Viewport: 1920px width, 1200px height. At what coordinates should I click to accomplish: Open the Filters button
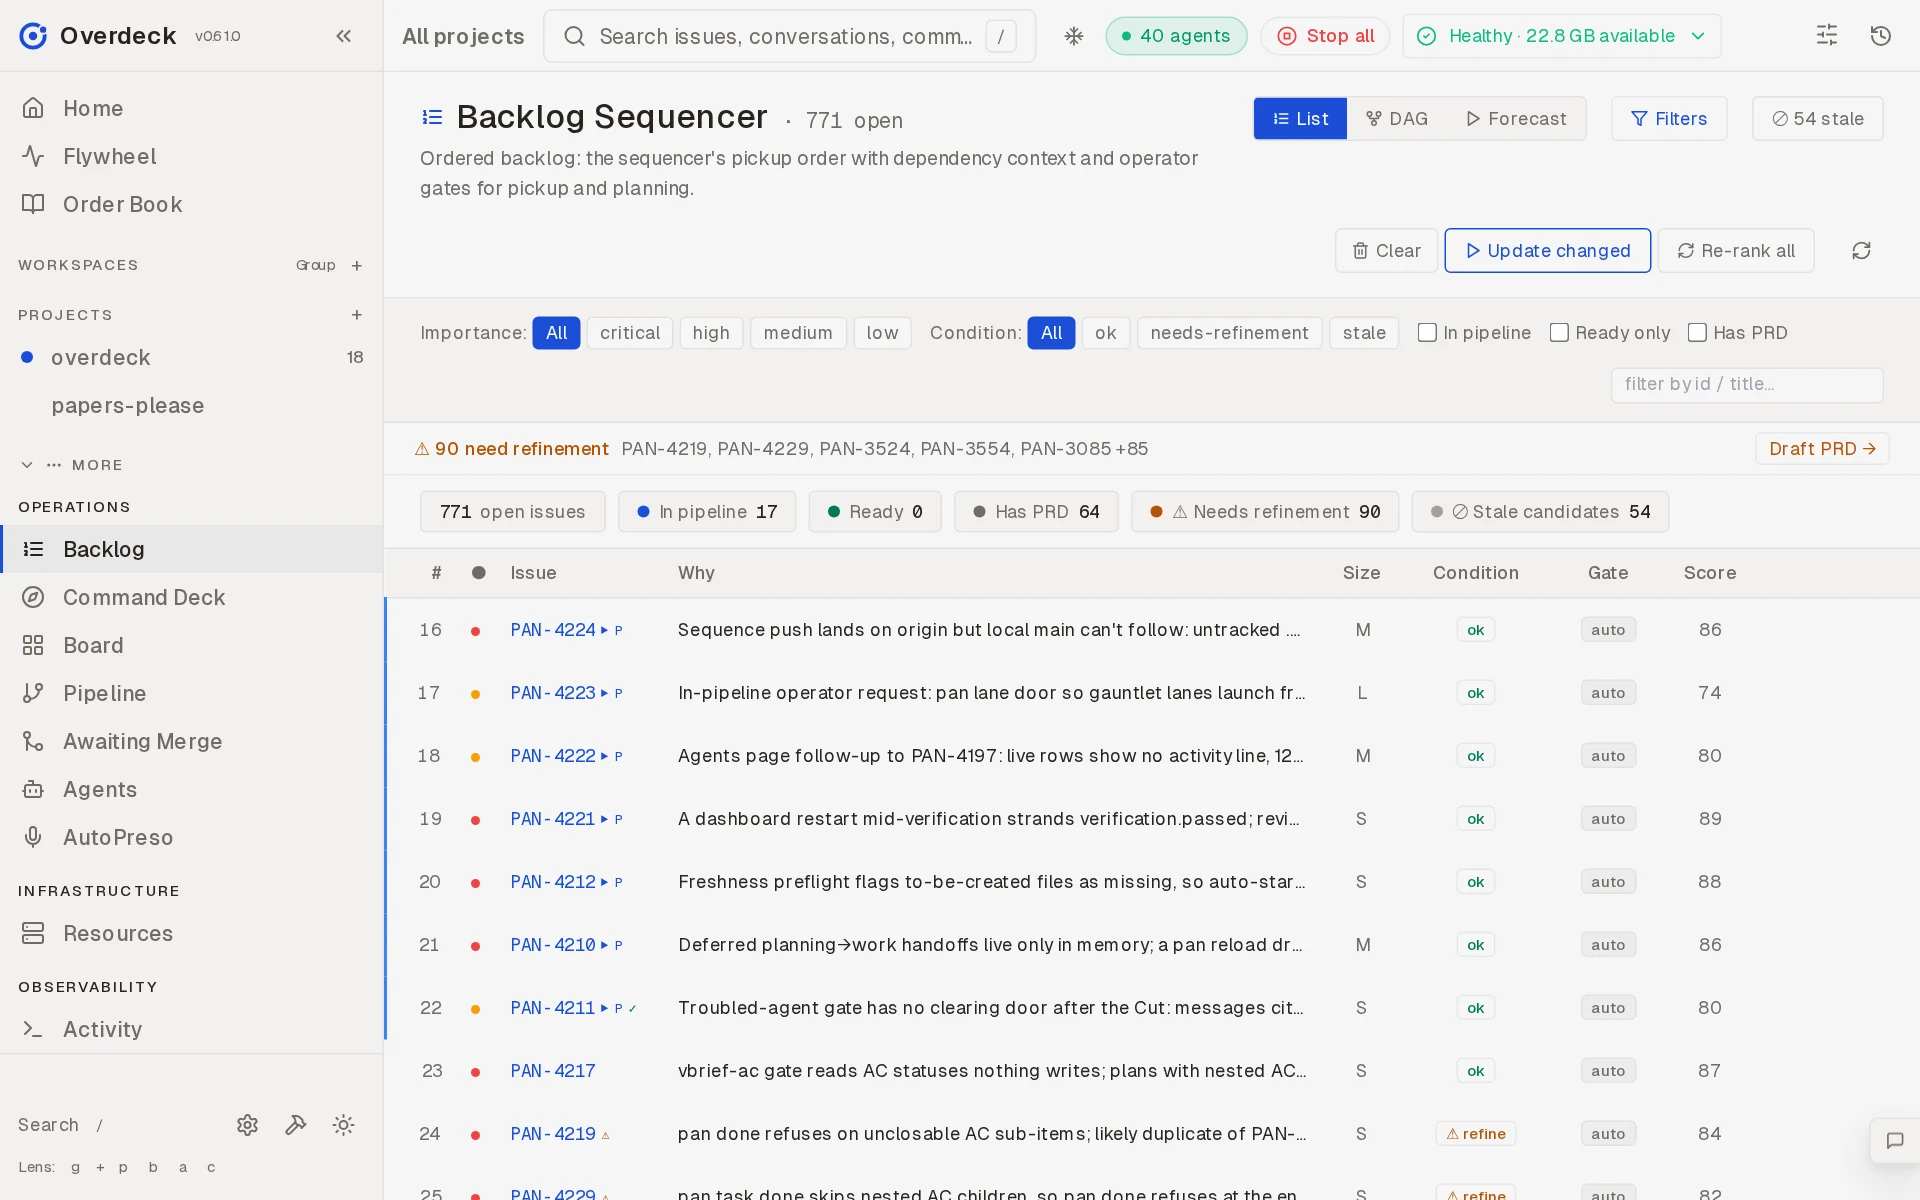pyautogui.click(x=1669, y=119)
